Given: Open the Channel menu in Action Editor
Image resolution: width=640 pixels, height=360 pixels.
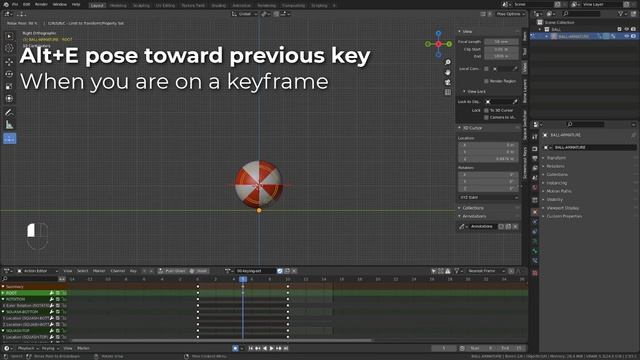Looking at the screenshot, I should [x=118, y=271].
